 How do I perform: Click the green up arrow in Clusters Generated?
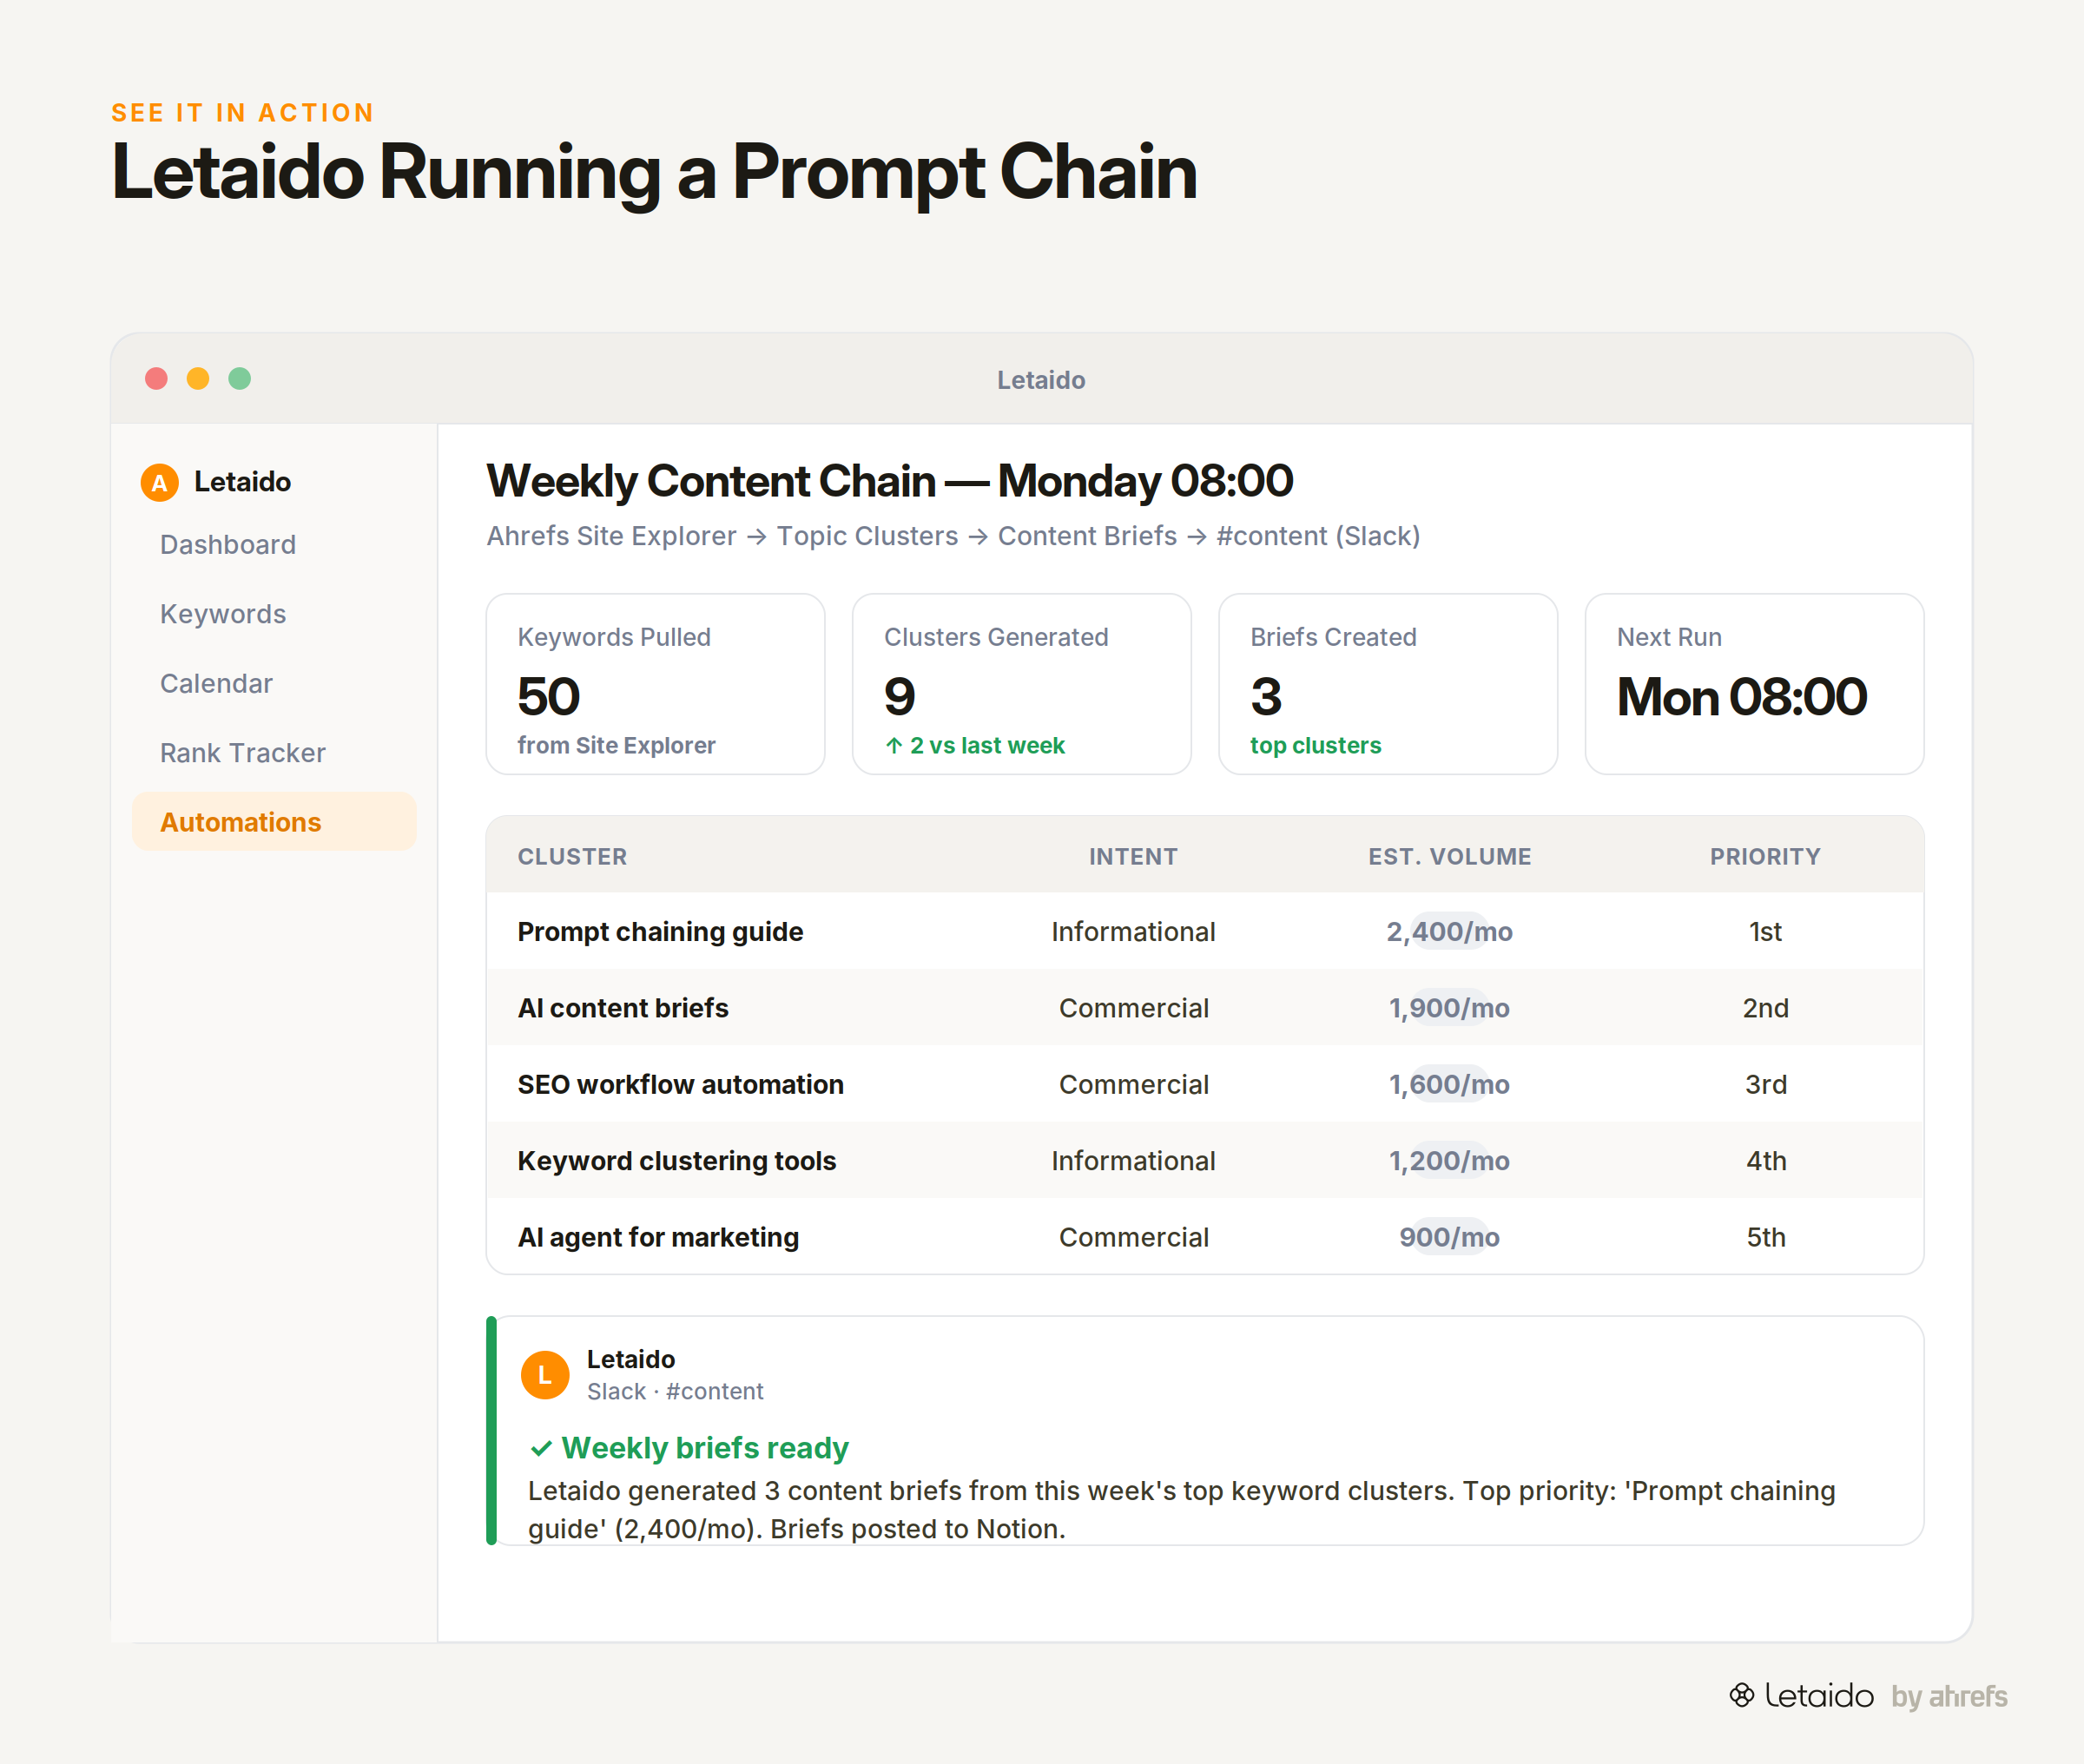(894, 746)
